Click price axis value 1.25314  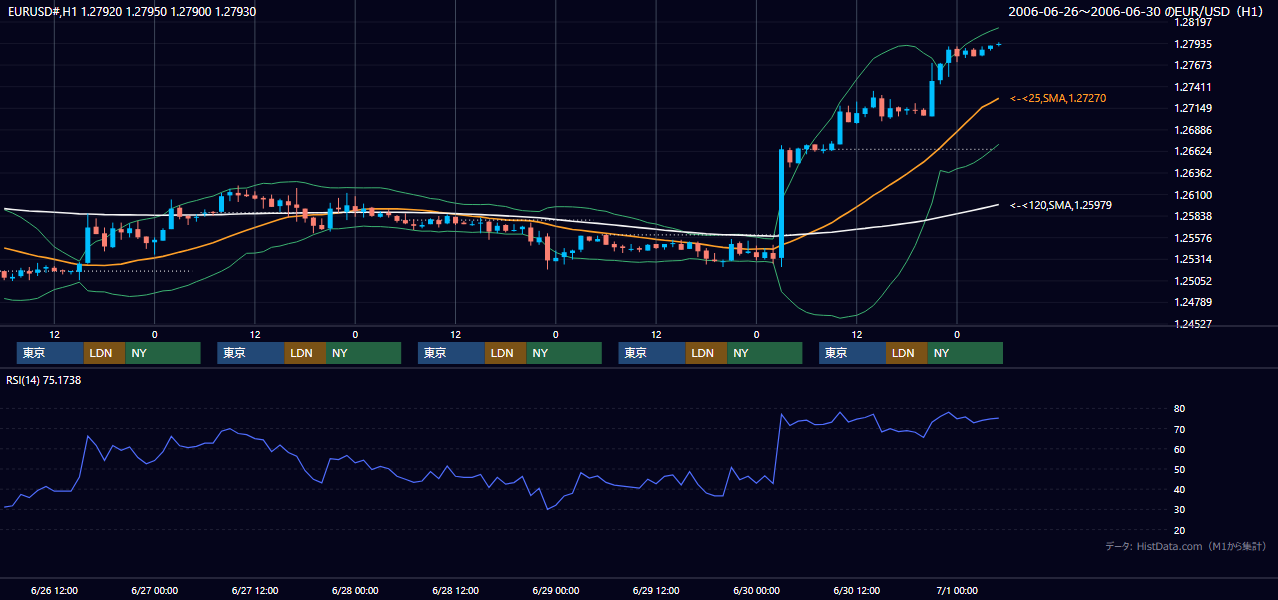(x=1194, y=259)
